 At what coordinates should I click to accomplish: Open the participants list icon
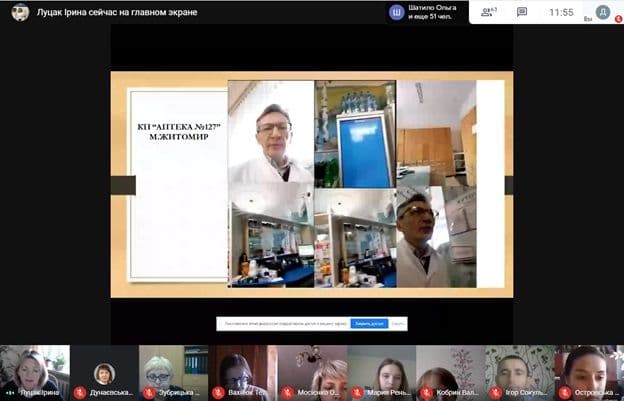(488, 12)
